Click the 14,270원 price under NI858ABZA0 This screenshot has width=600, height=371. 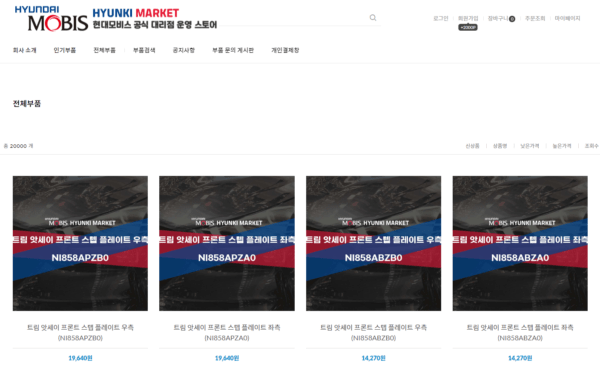pyautogui.click(x=520, y=358)
